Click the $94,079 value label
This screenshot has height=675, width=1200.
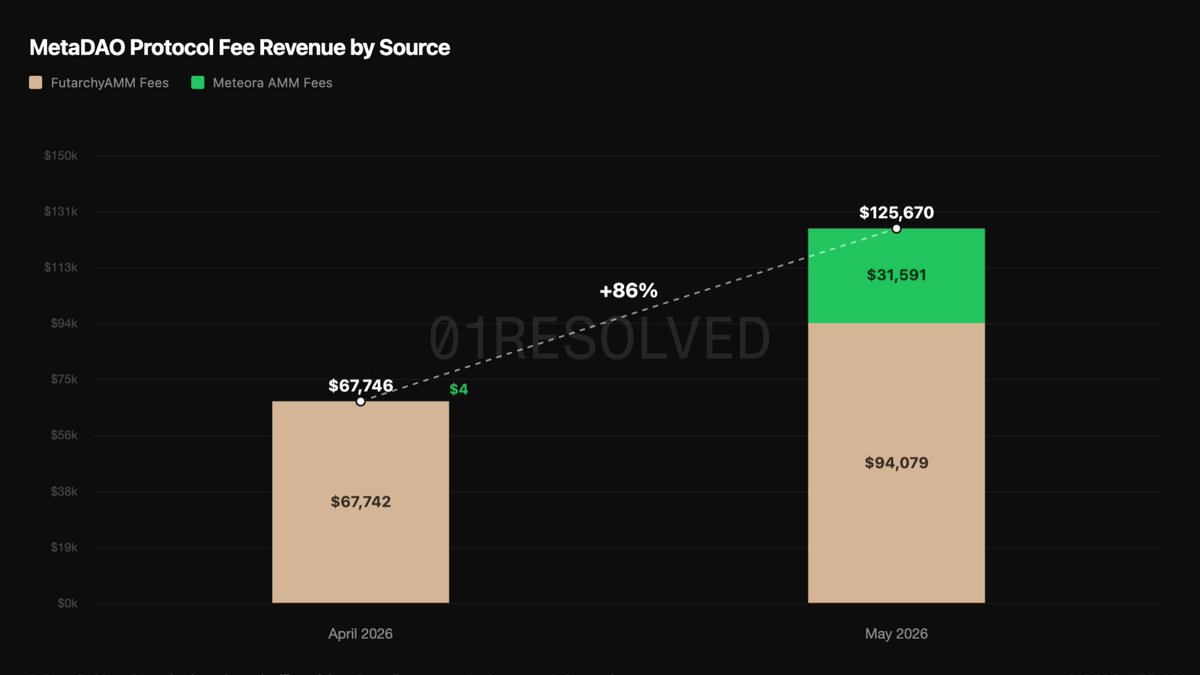point(896,463)
